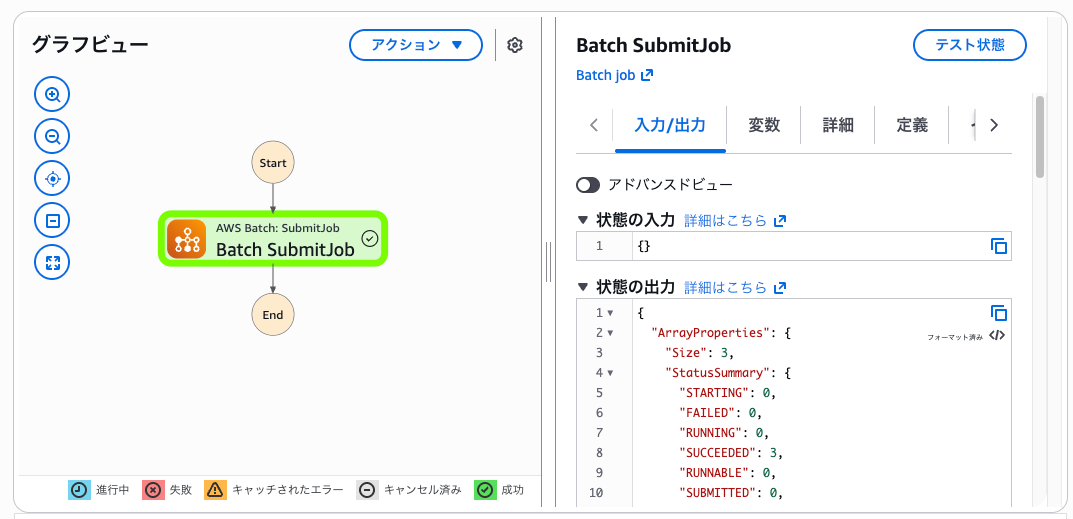
Task: Zoom out of the graph view
Action: point(52,137)
